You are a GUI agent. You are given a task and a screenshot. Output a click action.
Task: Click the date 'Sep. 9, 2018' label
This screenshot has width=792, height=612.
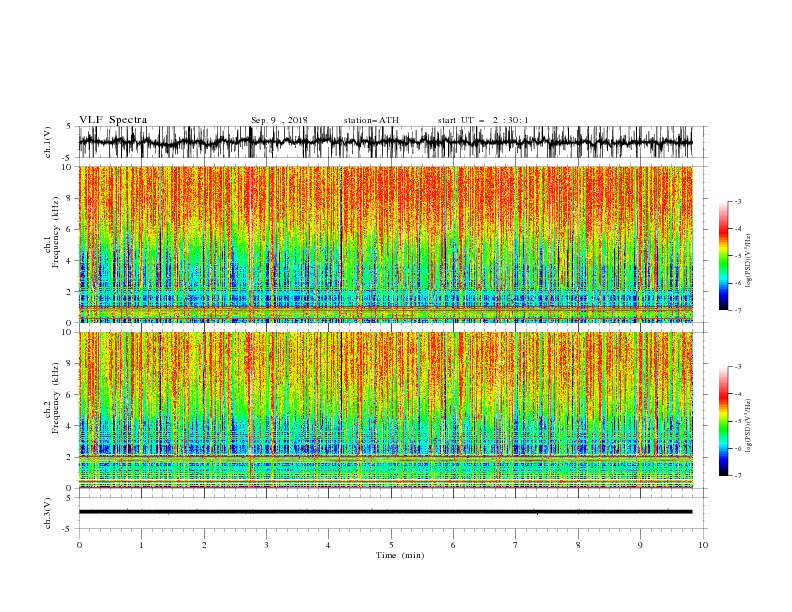click(279, 120)
